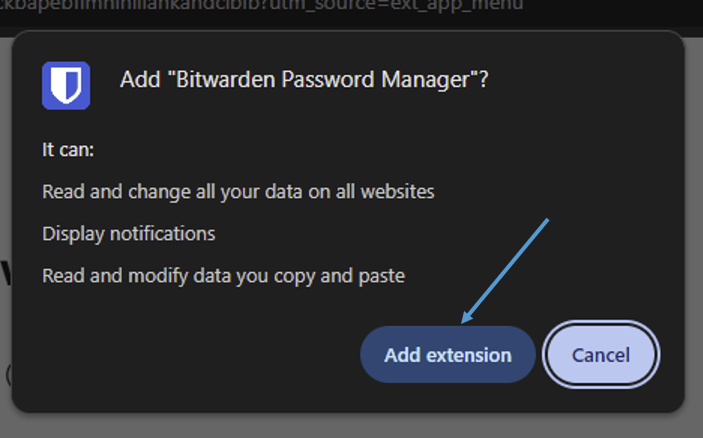Image resolution: width=703 pixels, height=438 pixels.
Task: Focus the browser URL address text
Action: (x=261, y=5)
